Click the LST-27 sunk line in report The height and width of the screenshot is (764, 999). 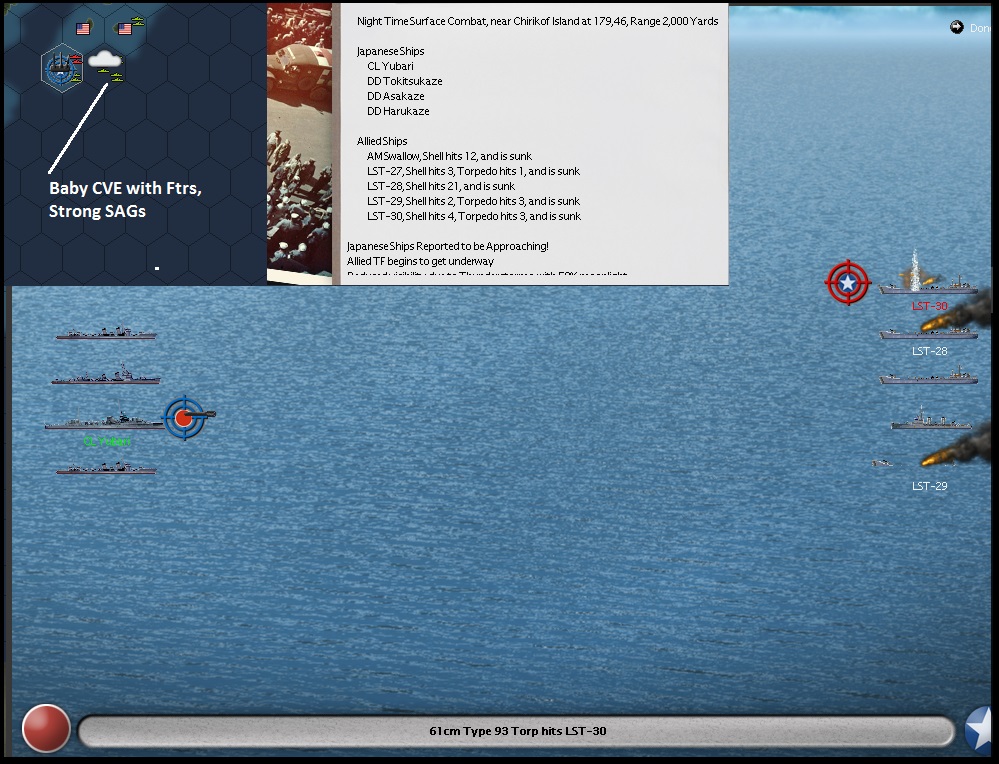[x=473, y=171]
